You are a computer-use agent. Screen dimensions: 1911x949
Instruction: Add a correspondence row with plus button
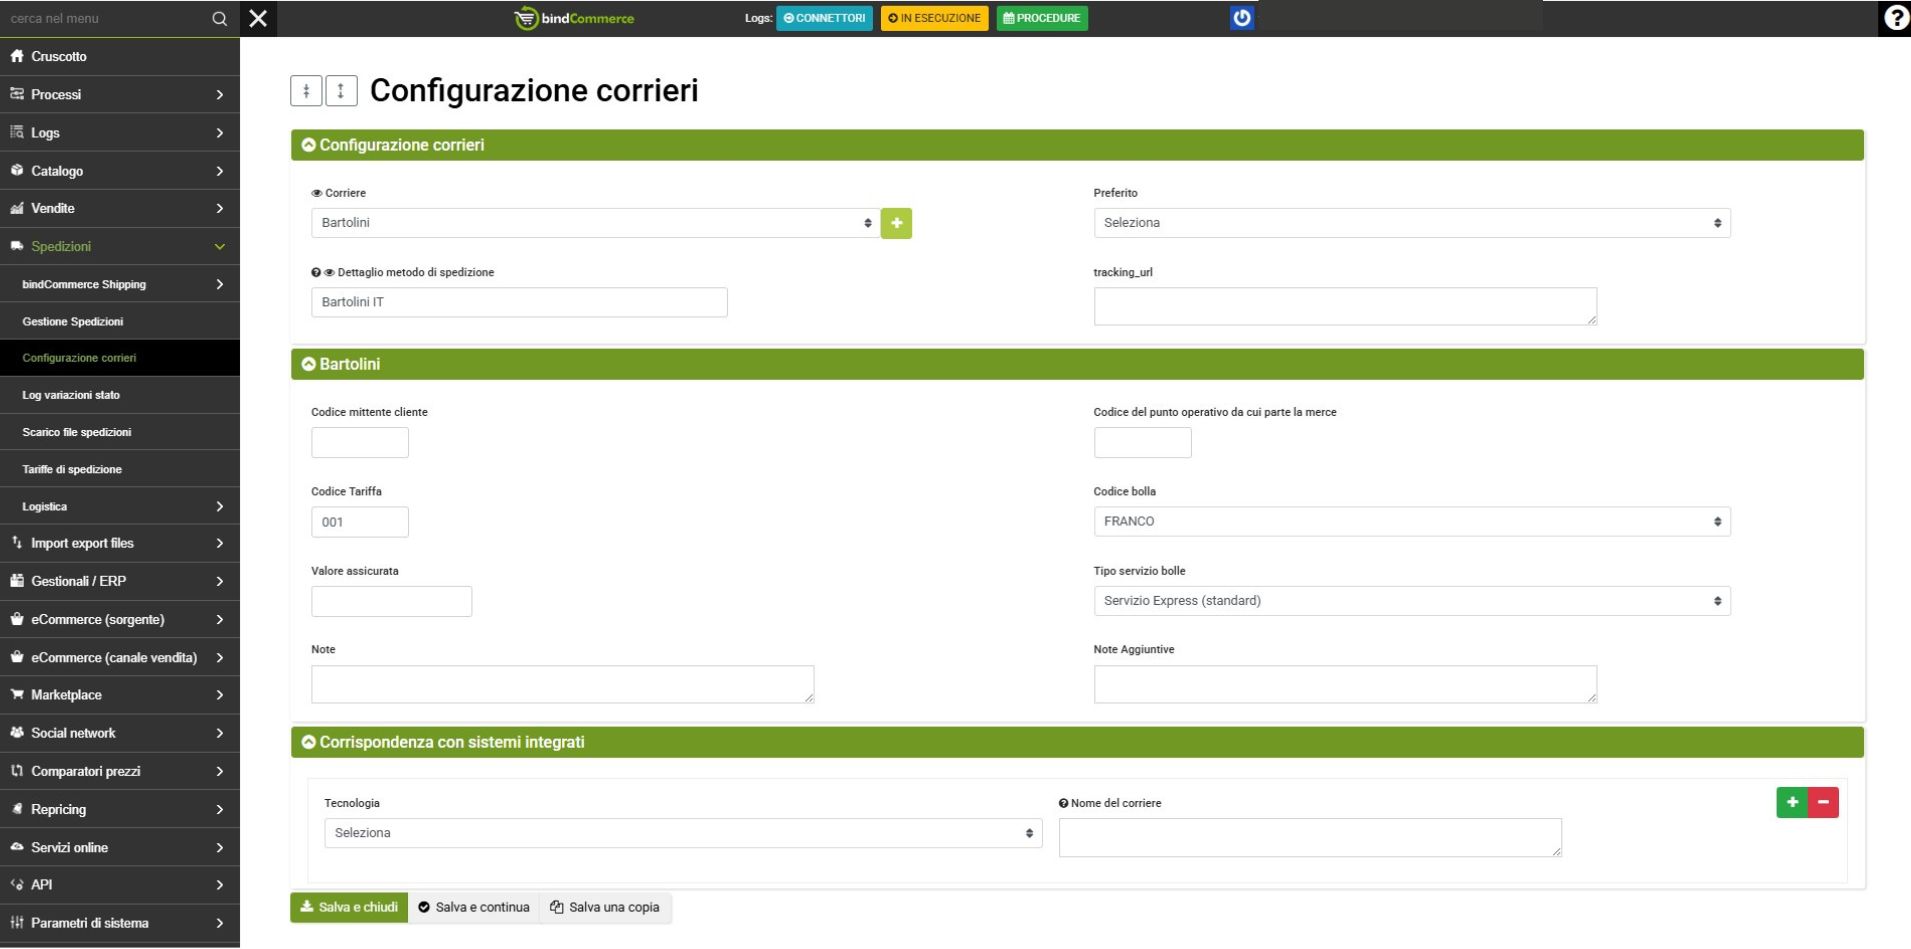1791,802
